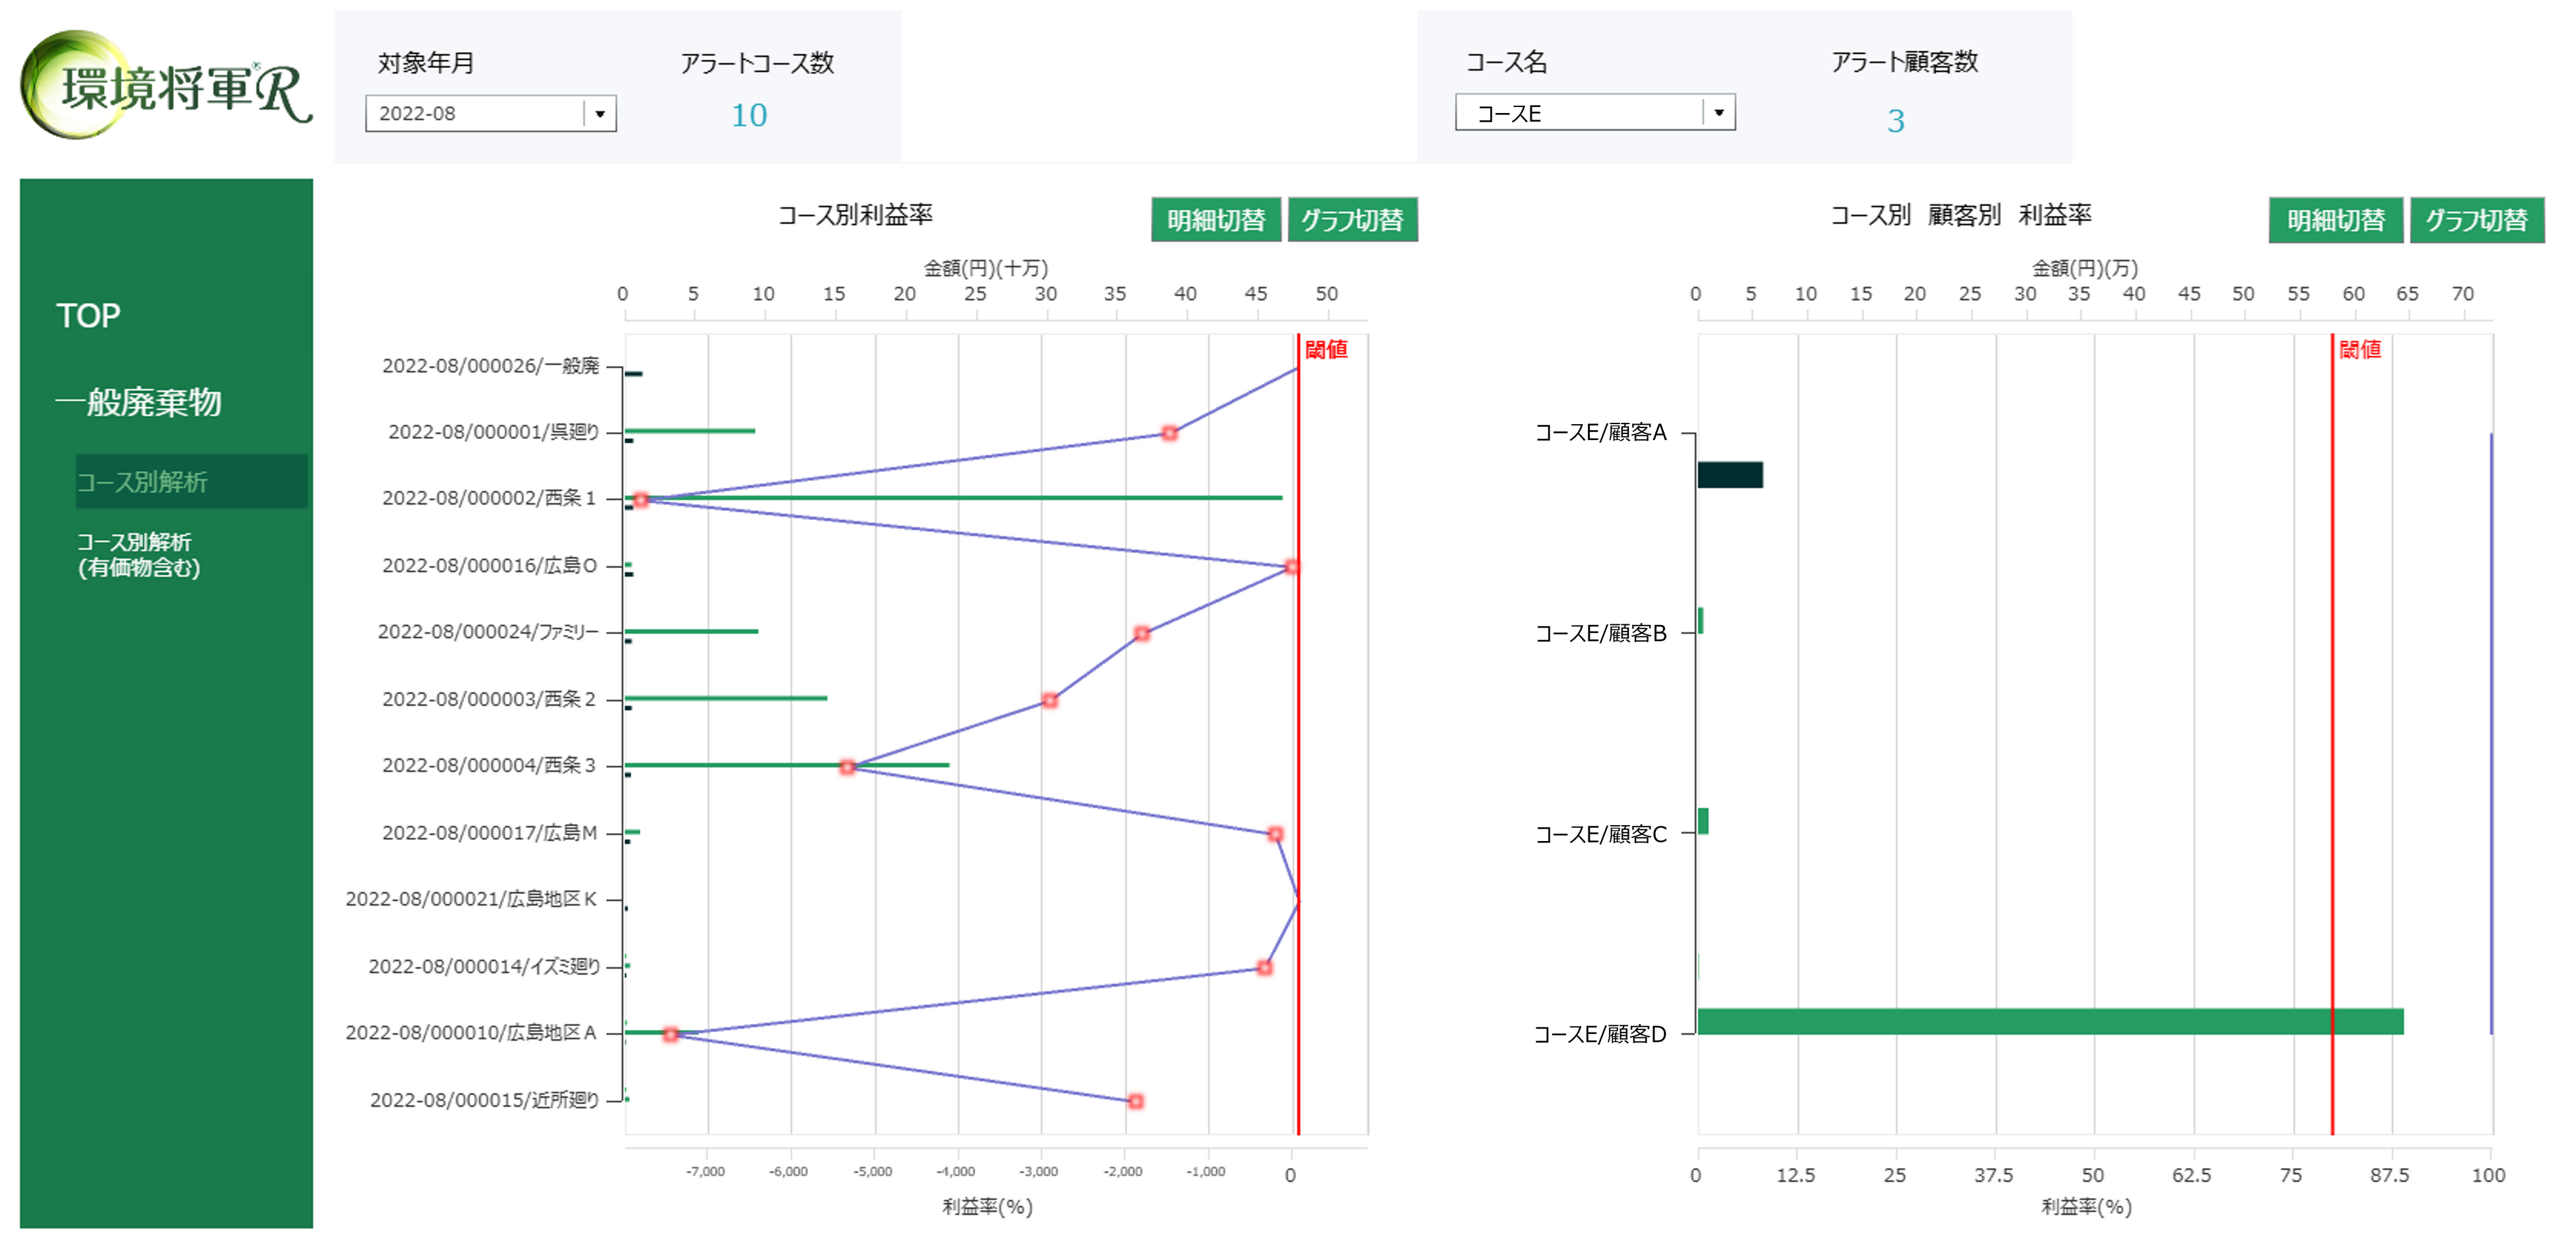
Task: Open the 対象年月 dropdown arrow
Action: (600, 114)
